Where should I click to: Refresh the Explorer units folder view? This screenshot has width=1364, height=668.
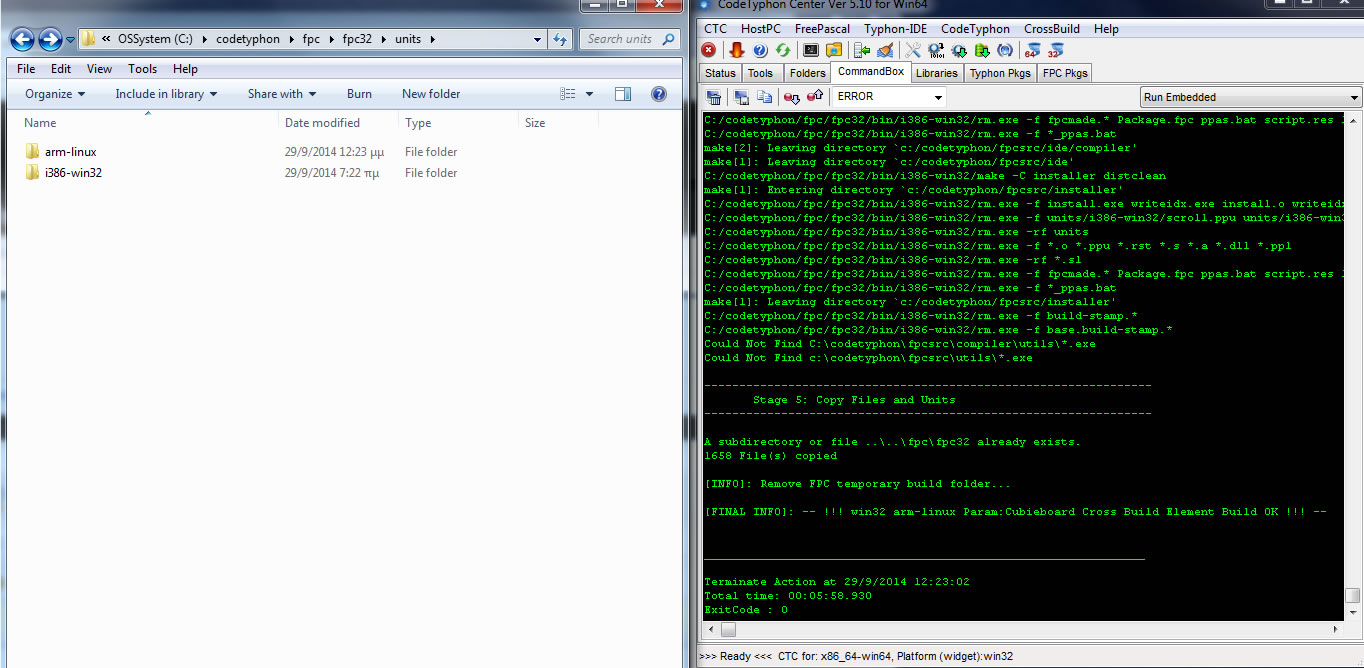pyautogui.click(x=561, y=40)
